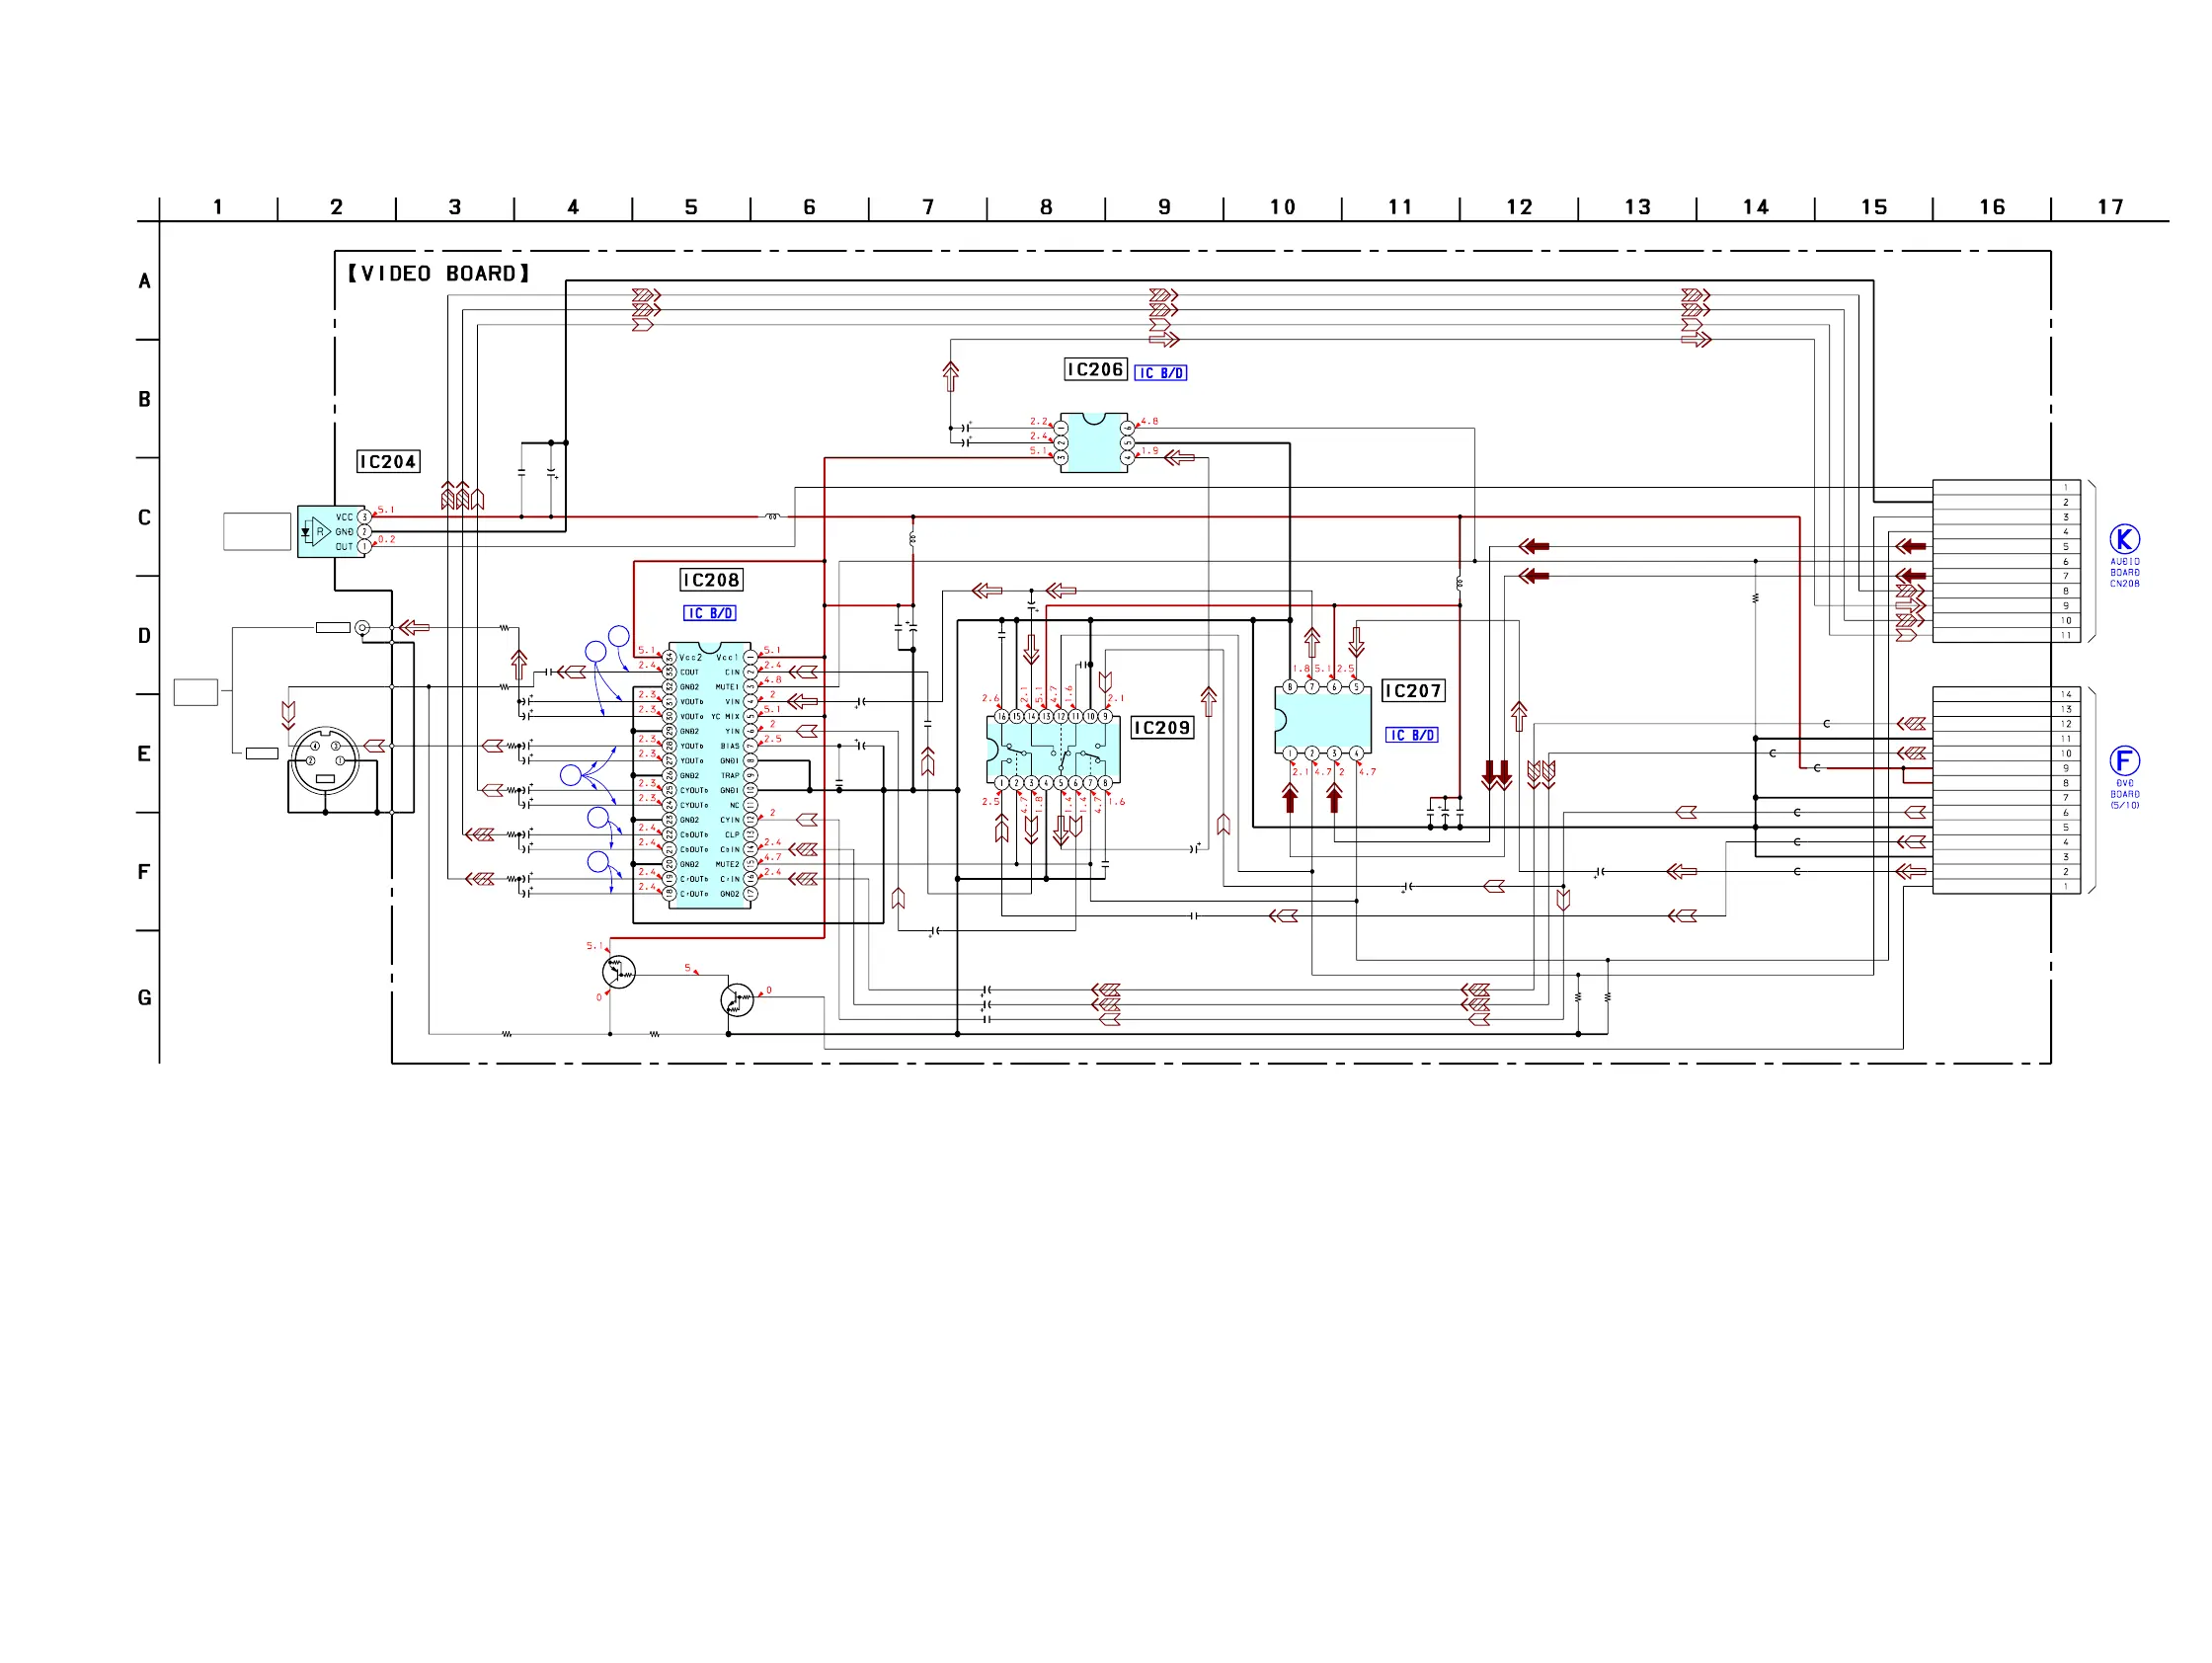Select the left transistor with 5.1 voltage
The height and width of the screenshot is (1663, 2212).
click(619, 971)
